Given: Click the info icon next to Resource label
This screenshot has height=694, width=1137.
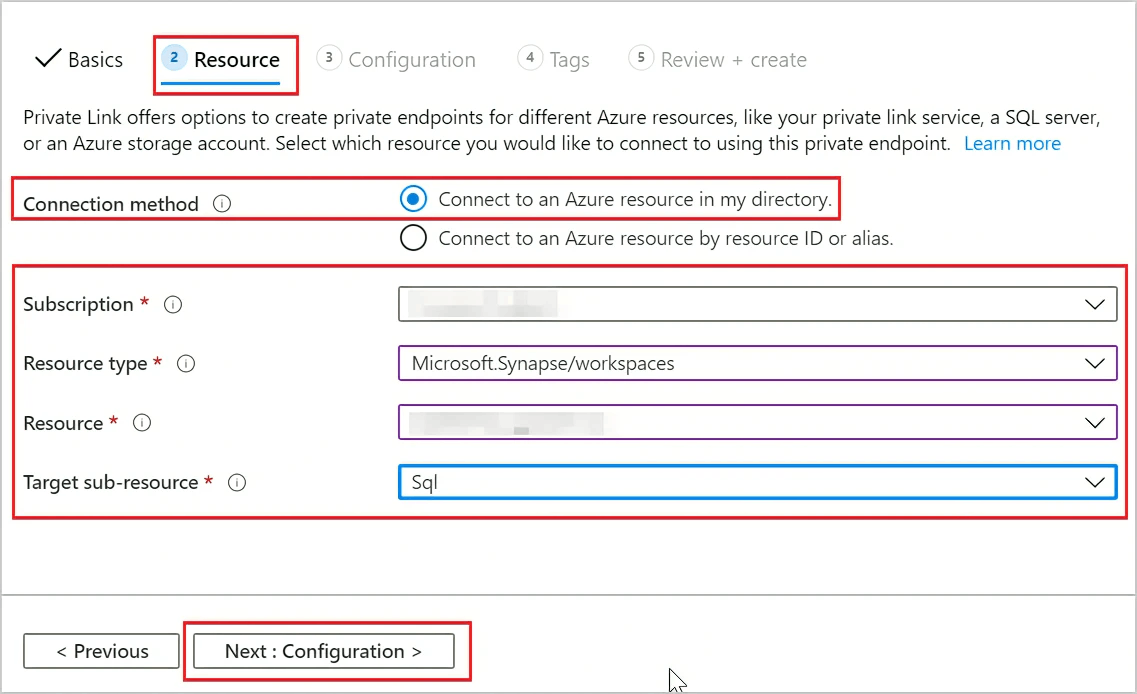Looking at the screenshot, I should 142,423.
